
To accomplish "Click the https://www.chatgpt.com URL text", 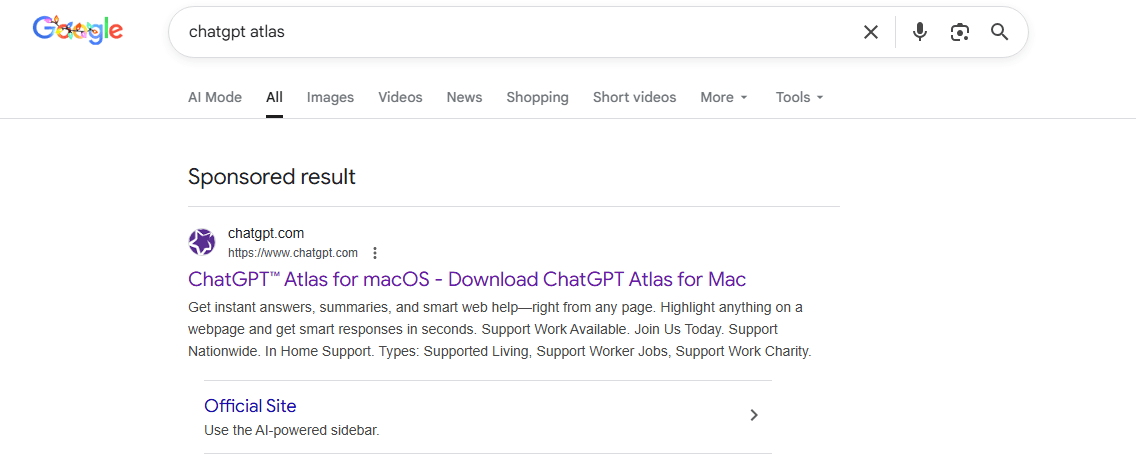I will (x=292, y=253).
